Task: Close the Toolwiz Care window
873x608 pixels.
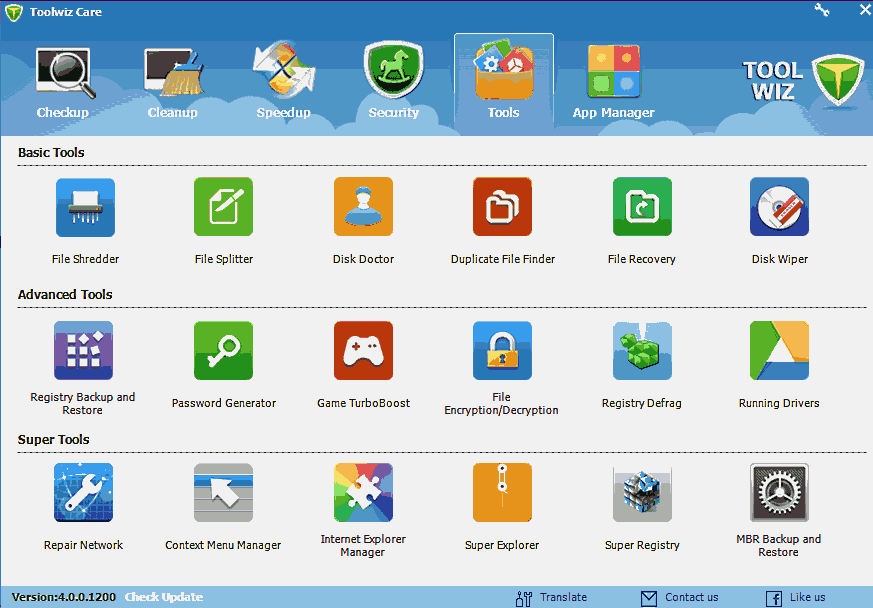Action: click(x=865, y=9)
